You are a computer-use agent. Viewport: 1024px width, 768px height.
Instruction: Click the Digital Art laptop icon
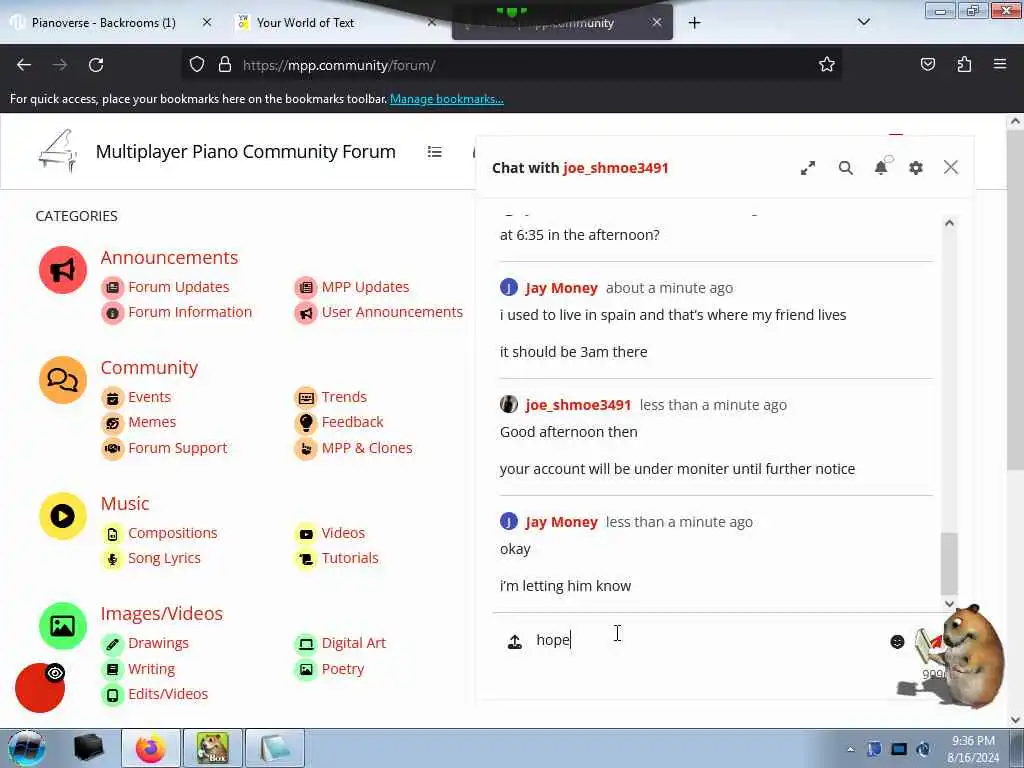tap(306, 644)
